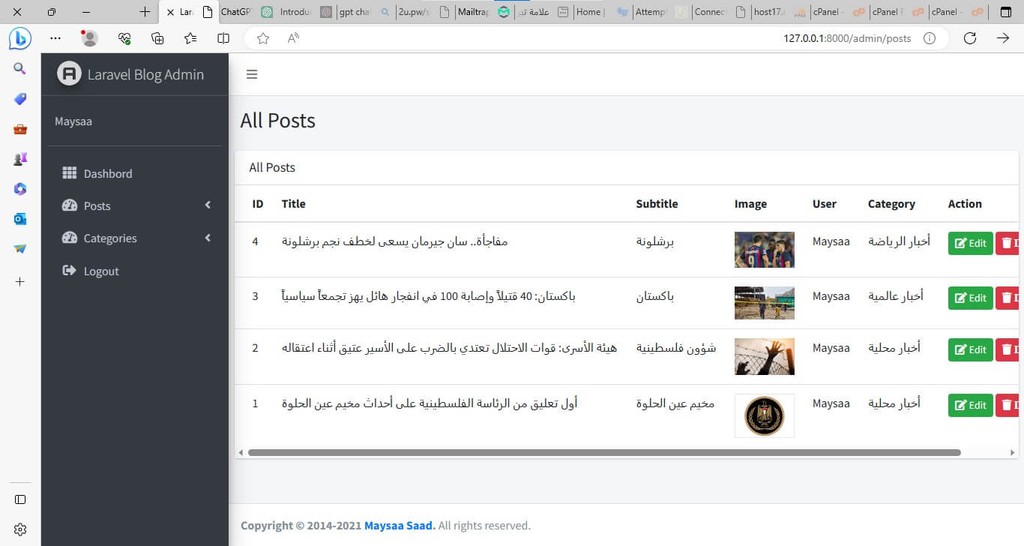Edit post 1 about مخيم عين الحلوة

pos(970,405)
